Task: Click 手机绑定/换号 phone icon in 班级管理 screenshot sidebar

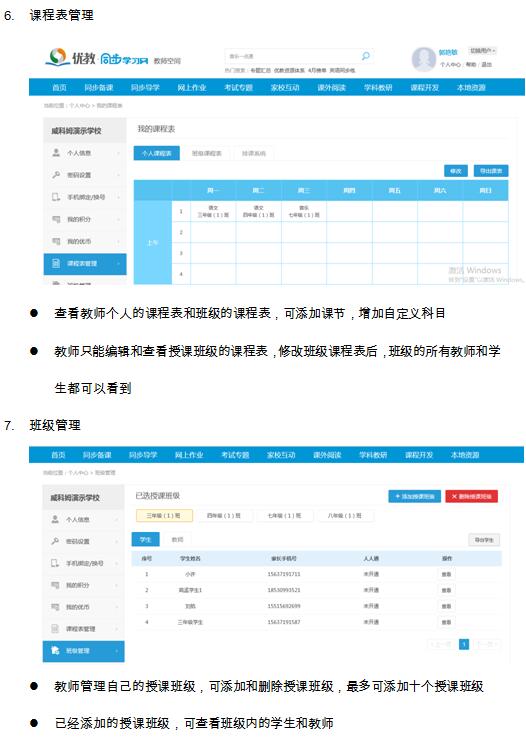Action: [x=55, y=563]
